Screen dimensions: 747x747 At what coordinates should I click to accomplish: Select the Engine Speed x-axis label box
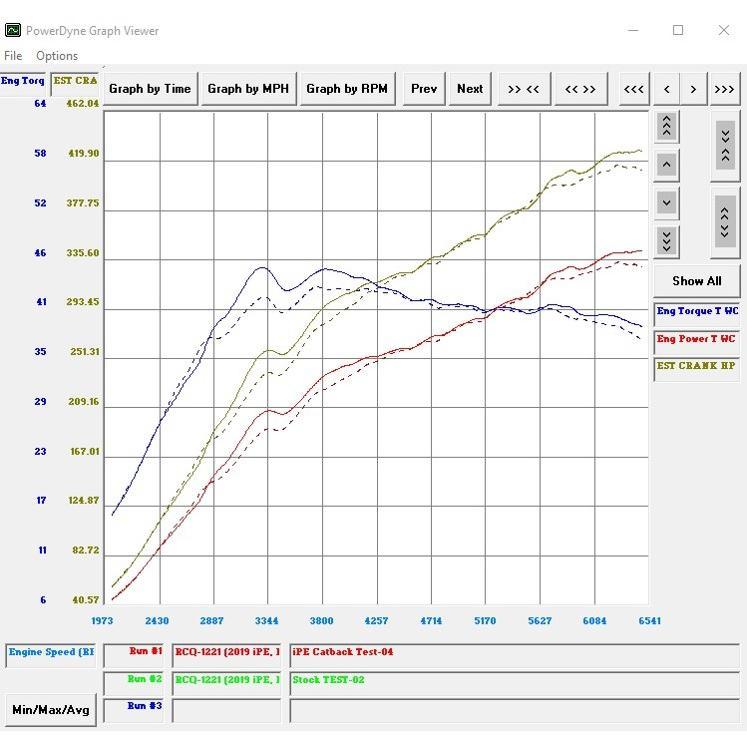point(51,654)
